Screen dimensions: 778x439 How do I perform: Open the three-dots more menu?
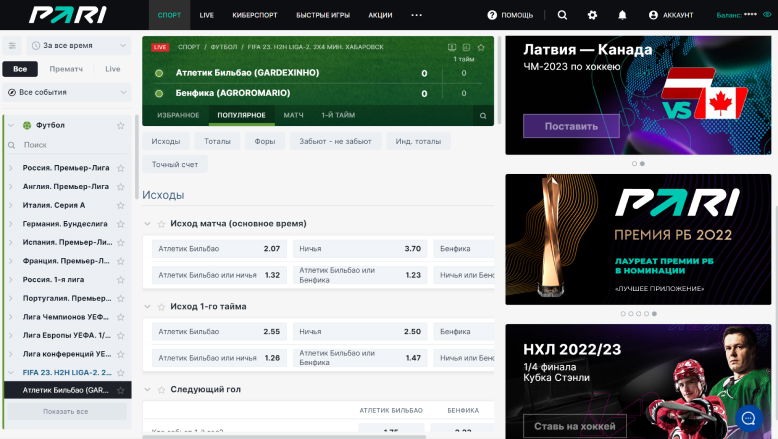click(417, 15)
